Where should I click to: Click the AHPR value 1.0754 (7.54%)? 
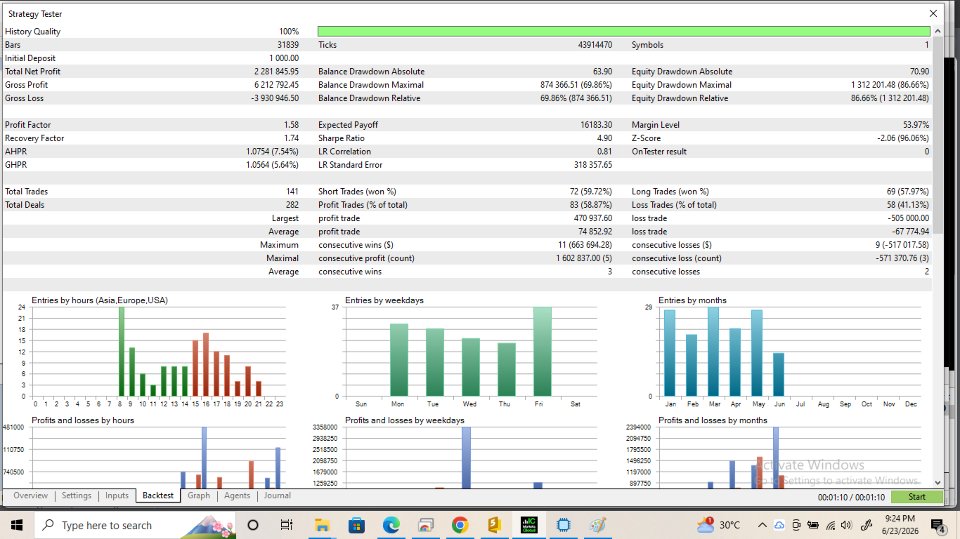point(272,152)
